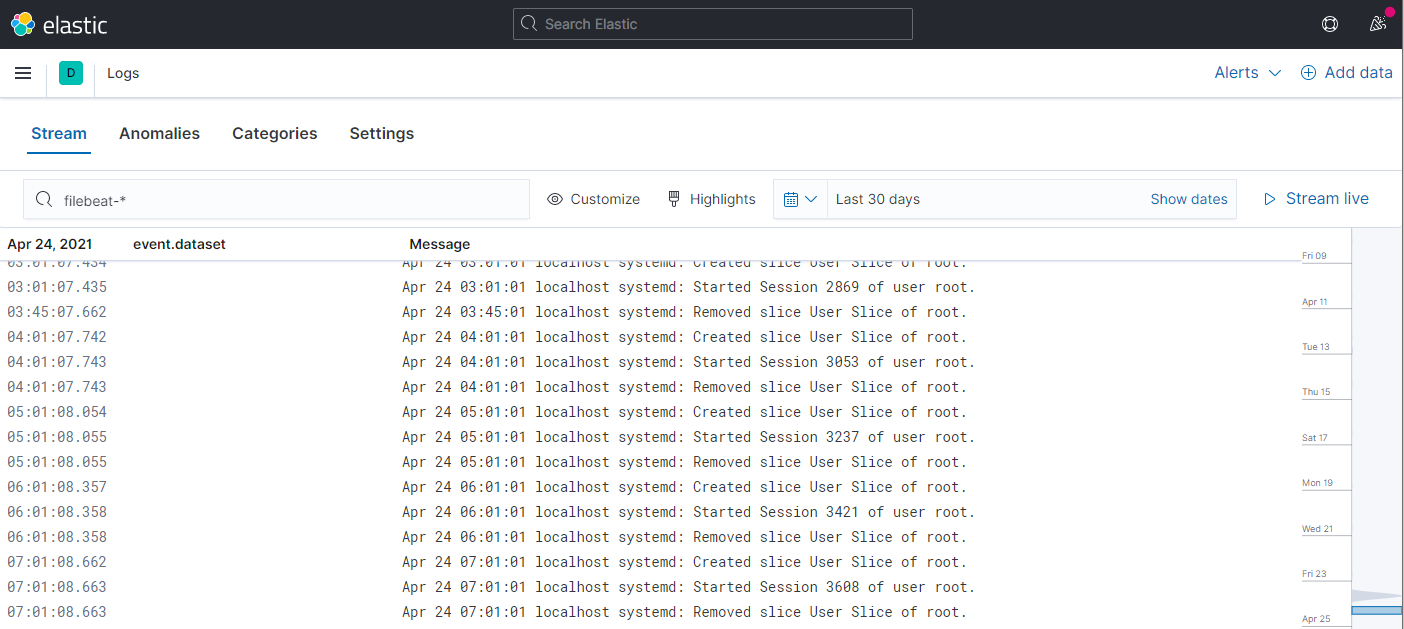Click the green D space avatar

71,73
